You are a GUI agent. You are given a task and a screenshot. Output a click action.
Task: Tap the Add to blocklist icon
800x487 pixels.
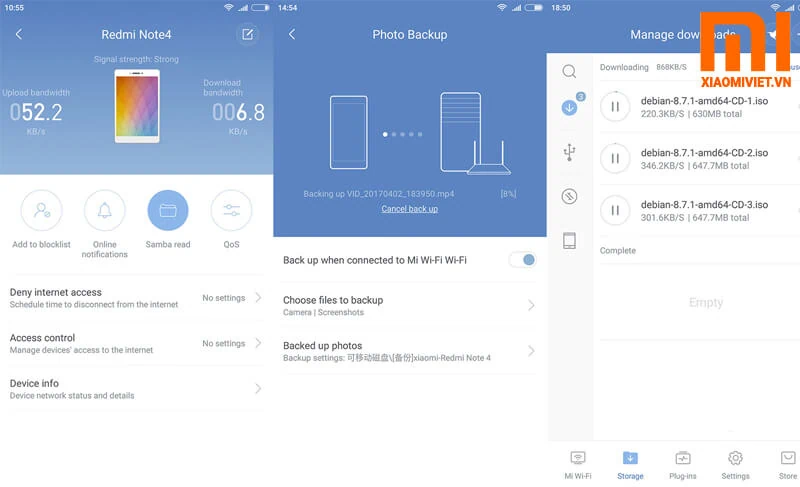point(41,210)
